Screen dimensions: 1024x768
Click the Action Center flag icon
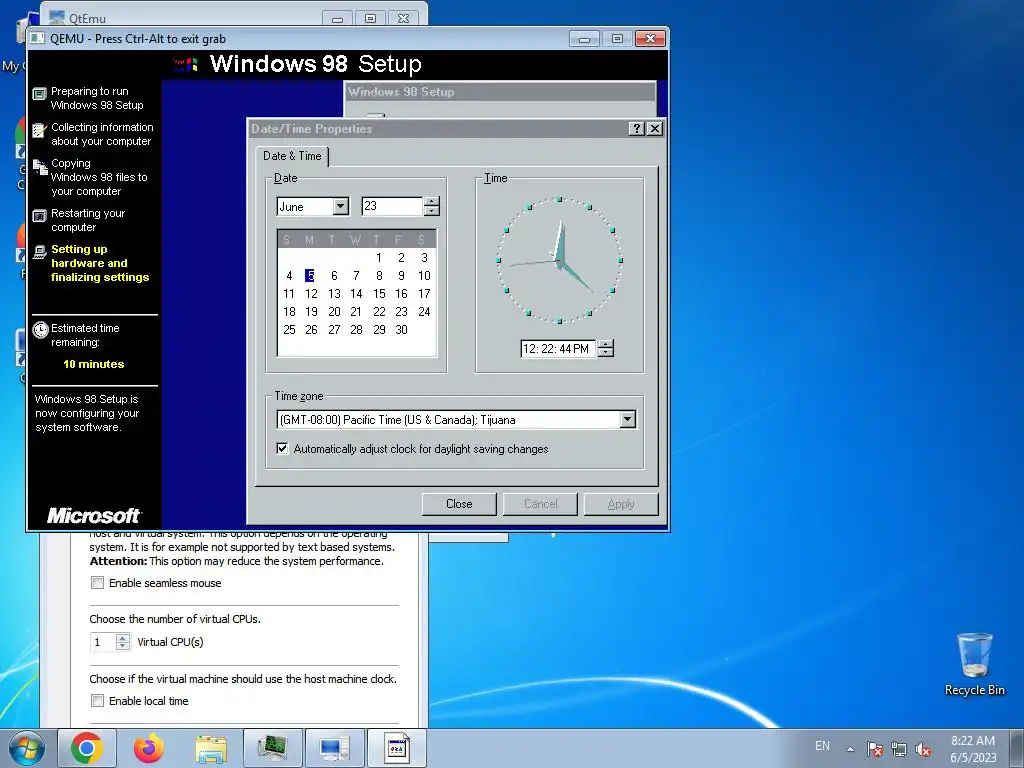(x=875, y=749)
